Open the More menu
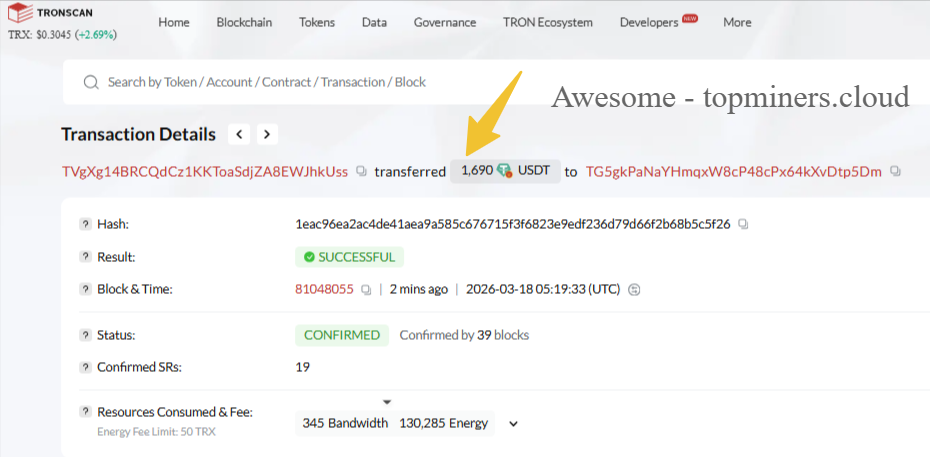The height and width of the screenshot is (457, 930). [737, 23]
